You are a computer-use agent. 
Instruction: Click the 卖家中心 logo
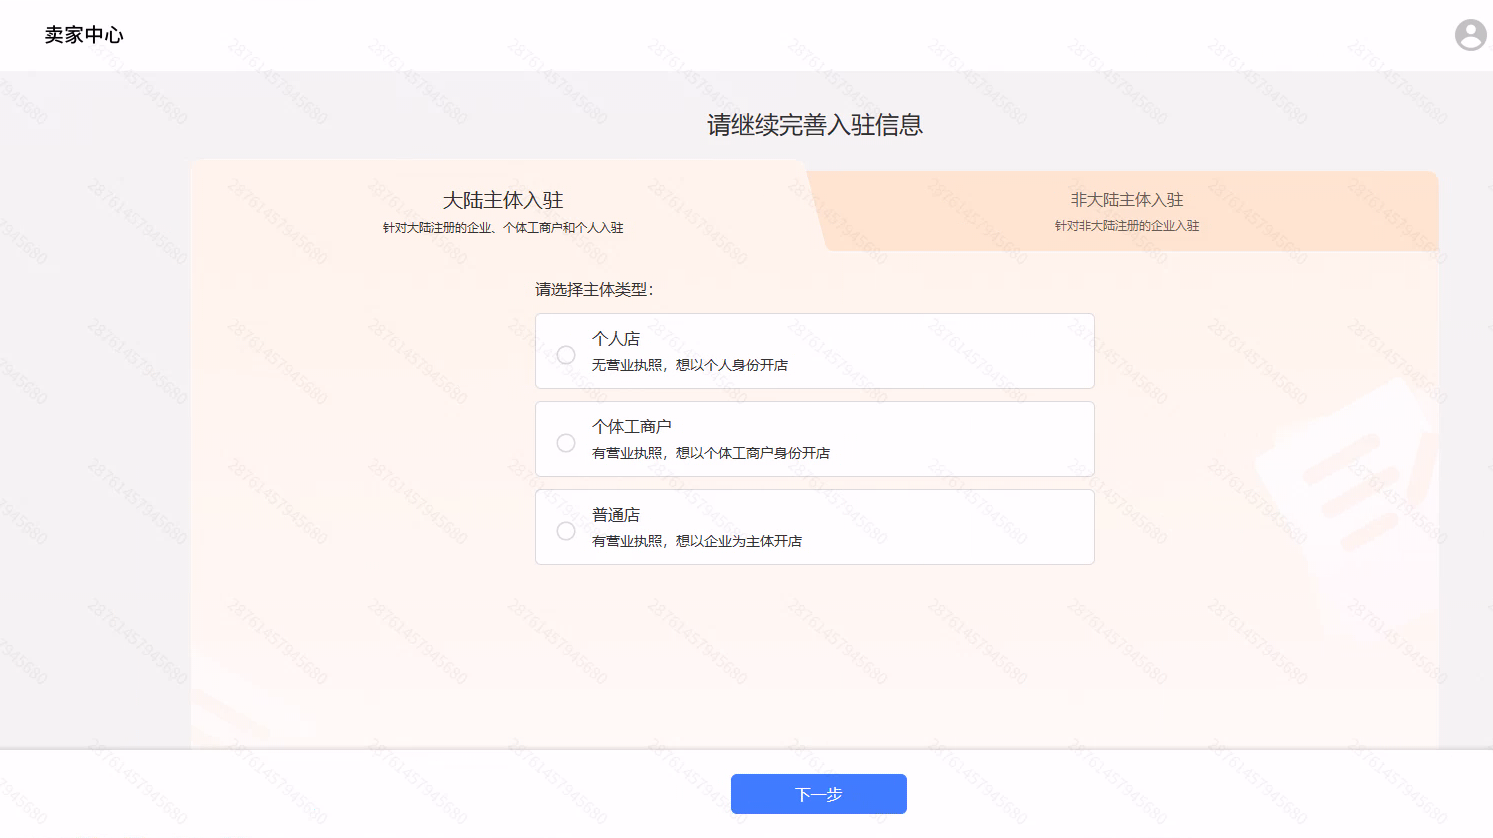pyautogui.click(x=84, y=34)
